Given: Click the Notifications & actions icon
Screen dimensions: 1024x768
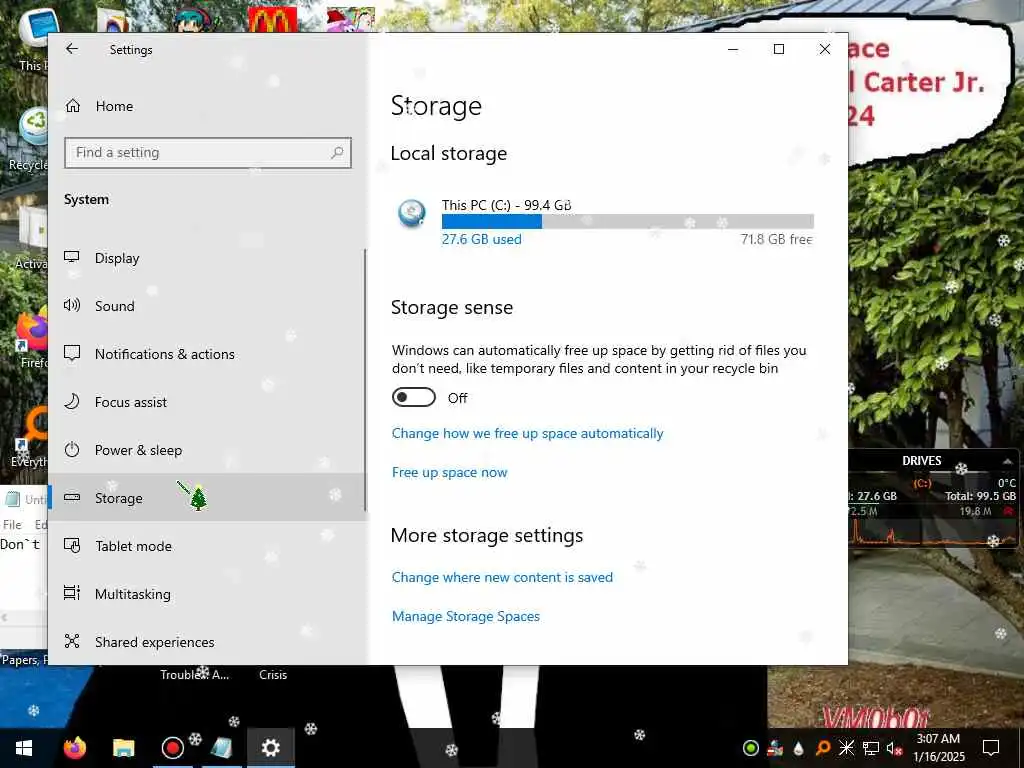Looking at the screenshot, I should tap(72, 353).
